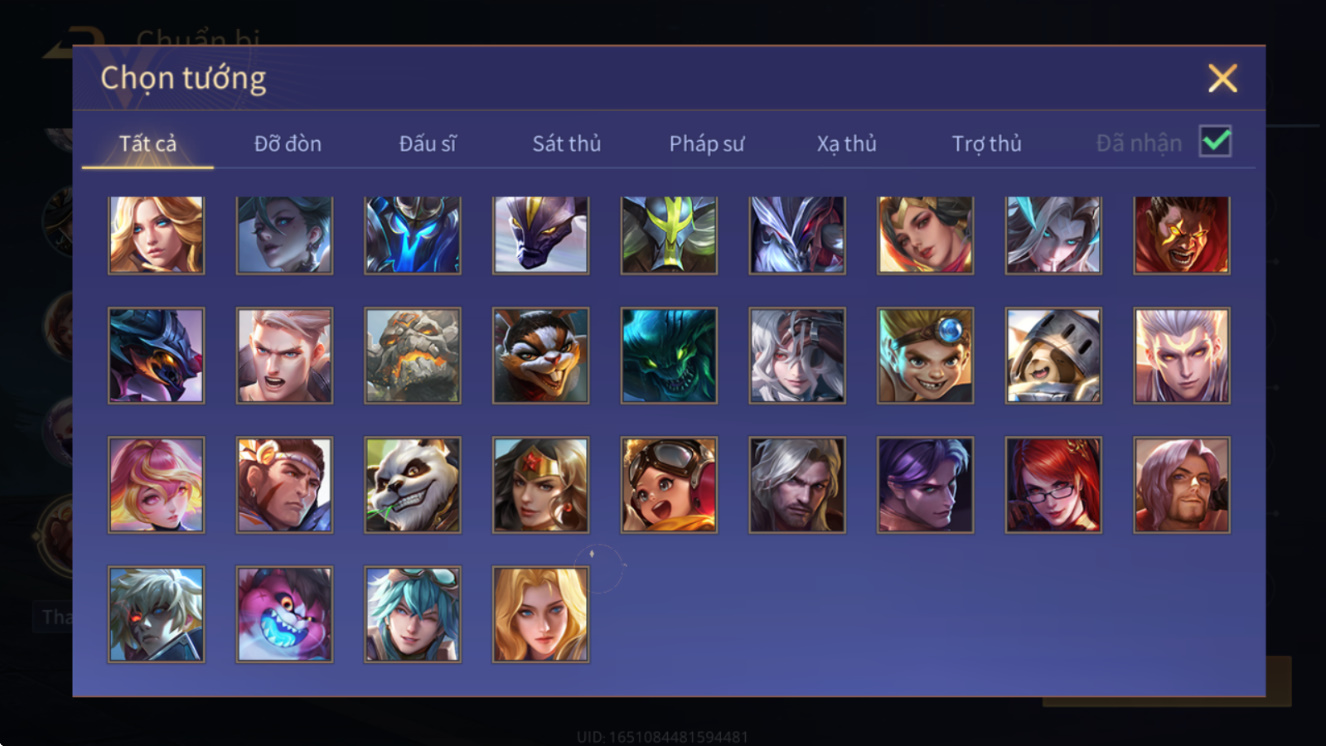Choose the red-haired woman with glasses
This screenshot has height=746, width=1326.
click(x=1054, y=485)
